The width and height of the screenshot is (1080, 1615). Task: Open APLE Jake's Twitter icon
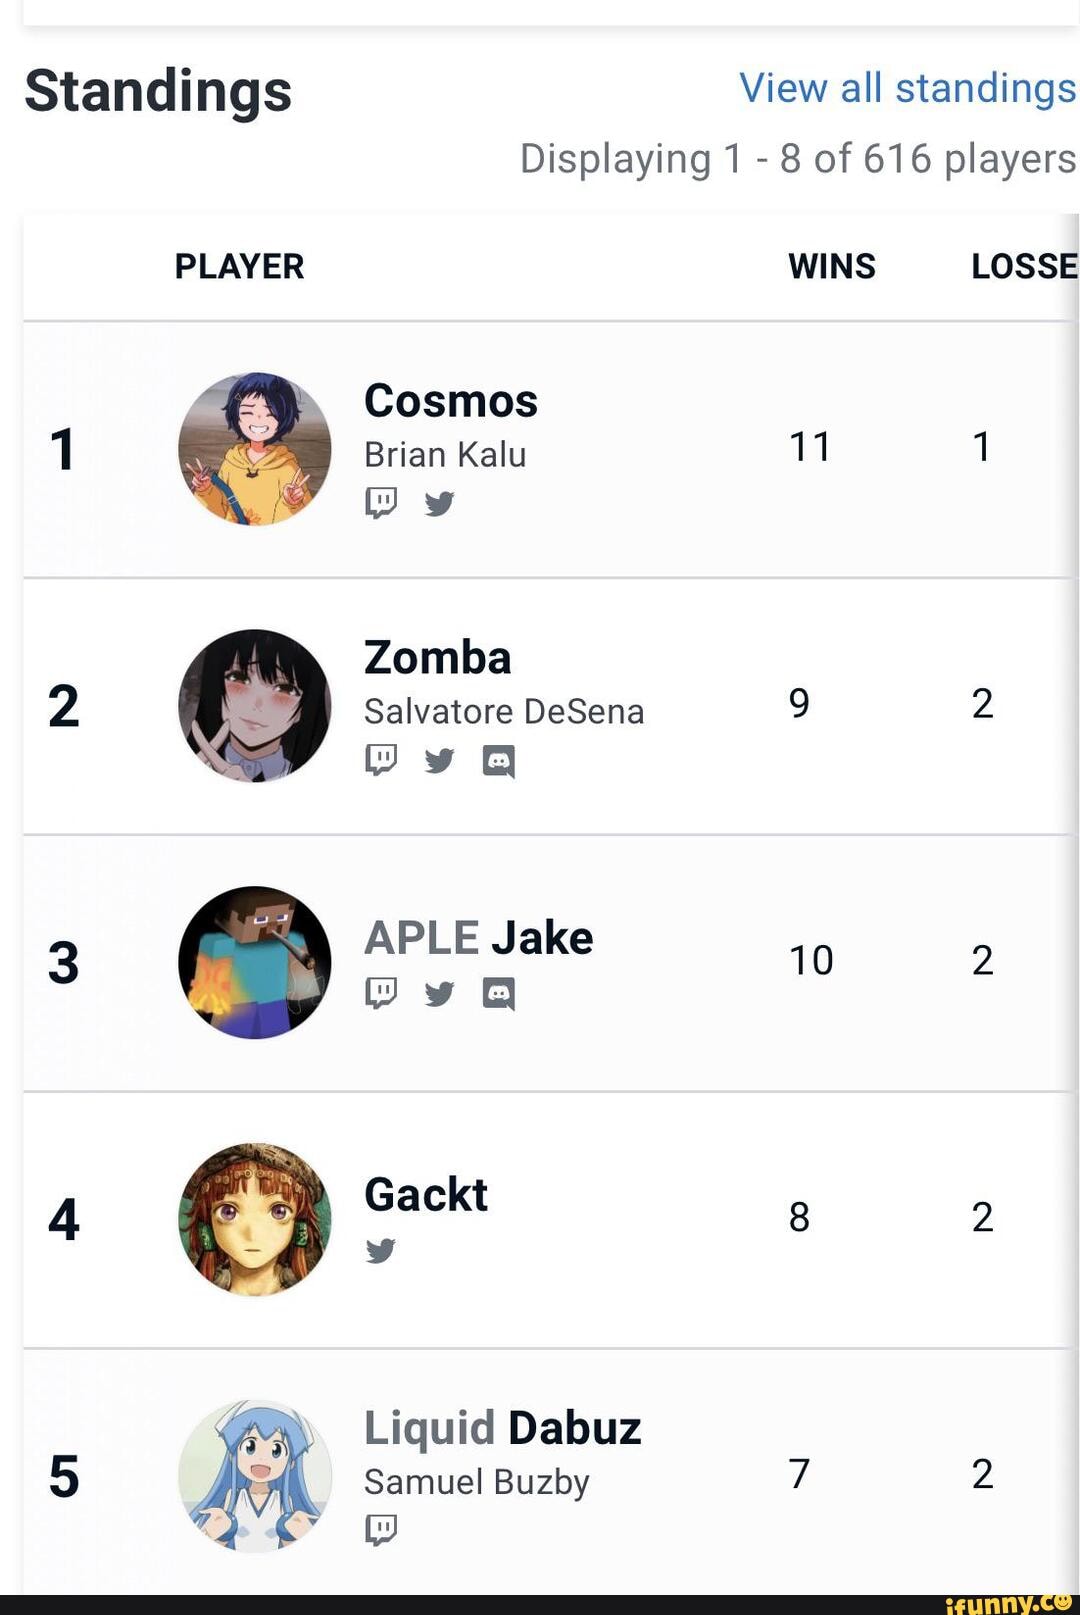(439, 993)
